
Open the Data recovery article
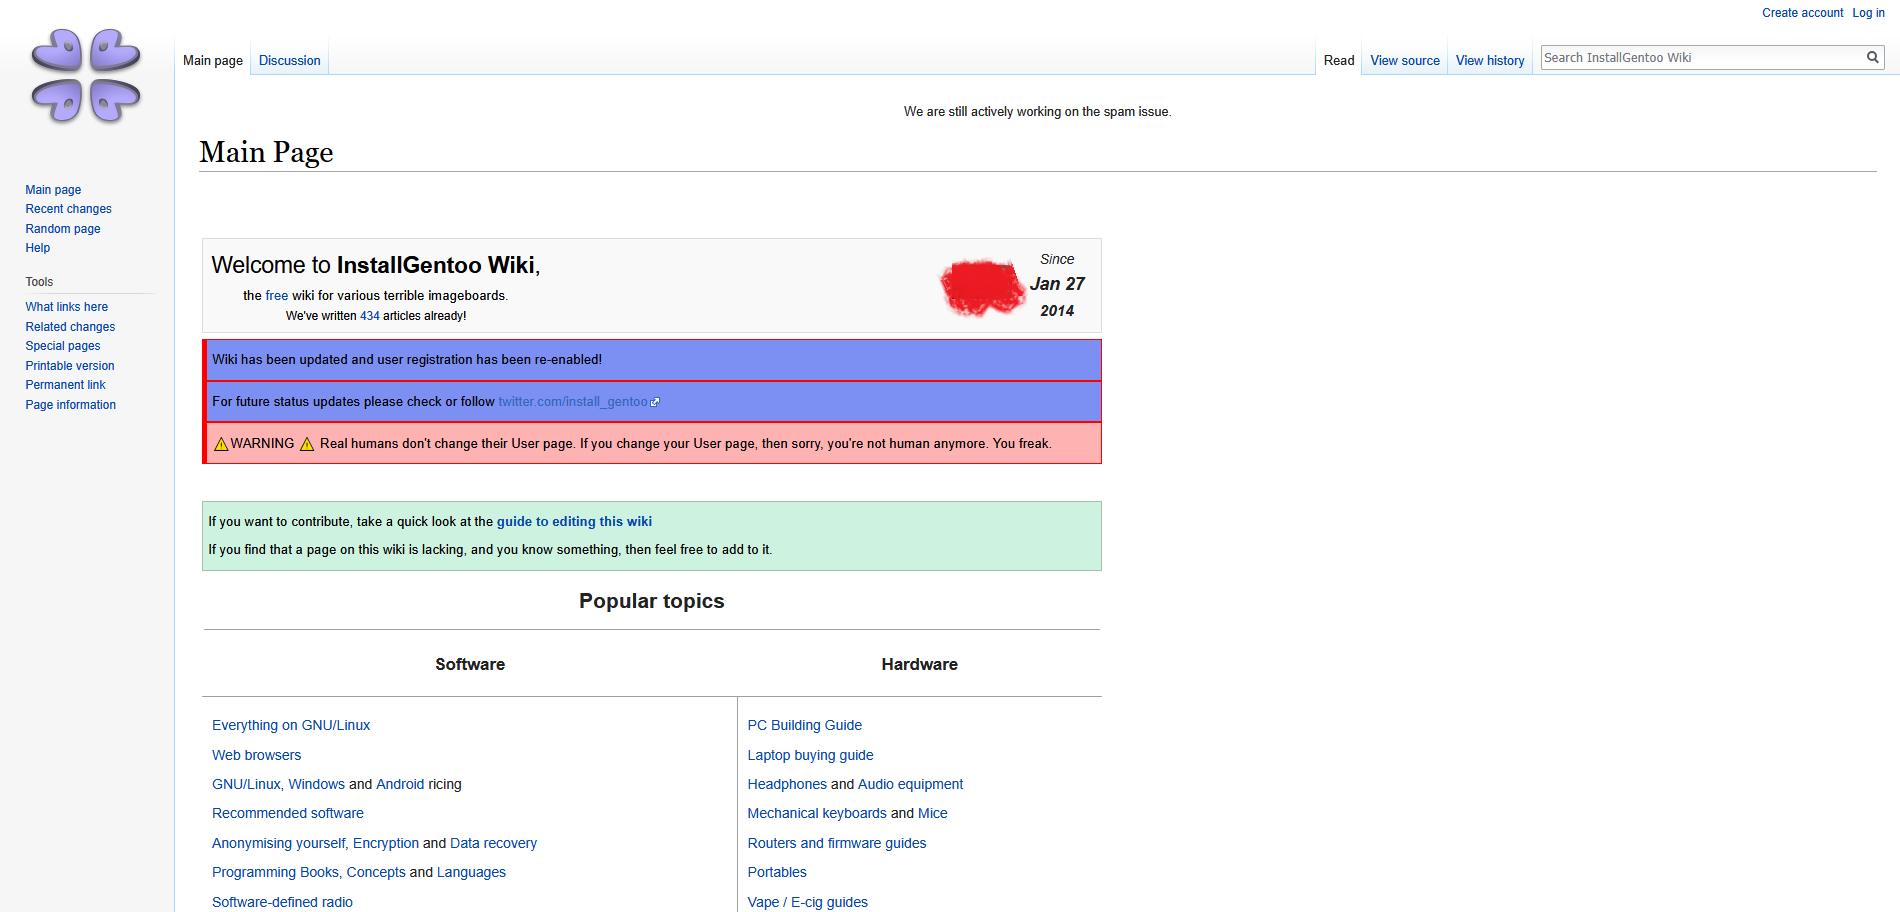pyautogui.click(x=493, y=843)
